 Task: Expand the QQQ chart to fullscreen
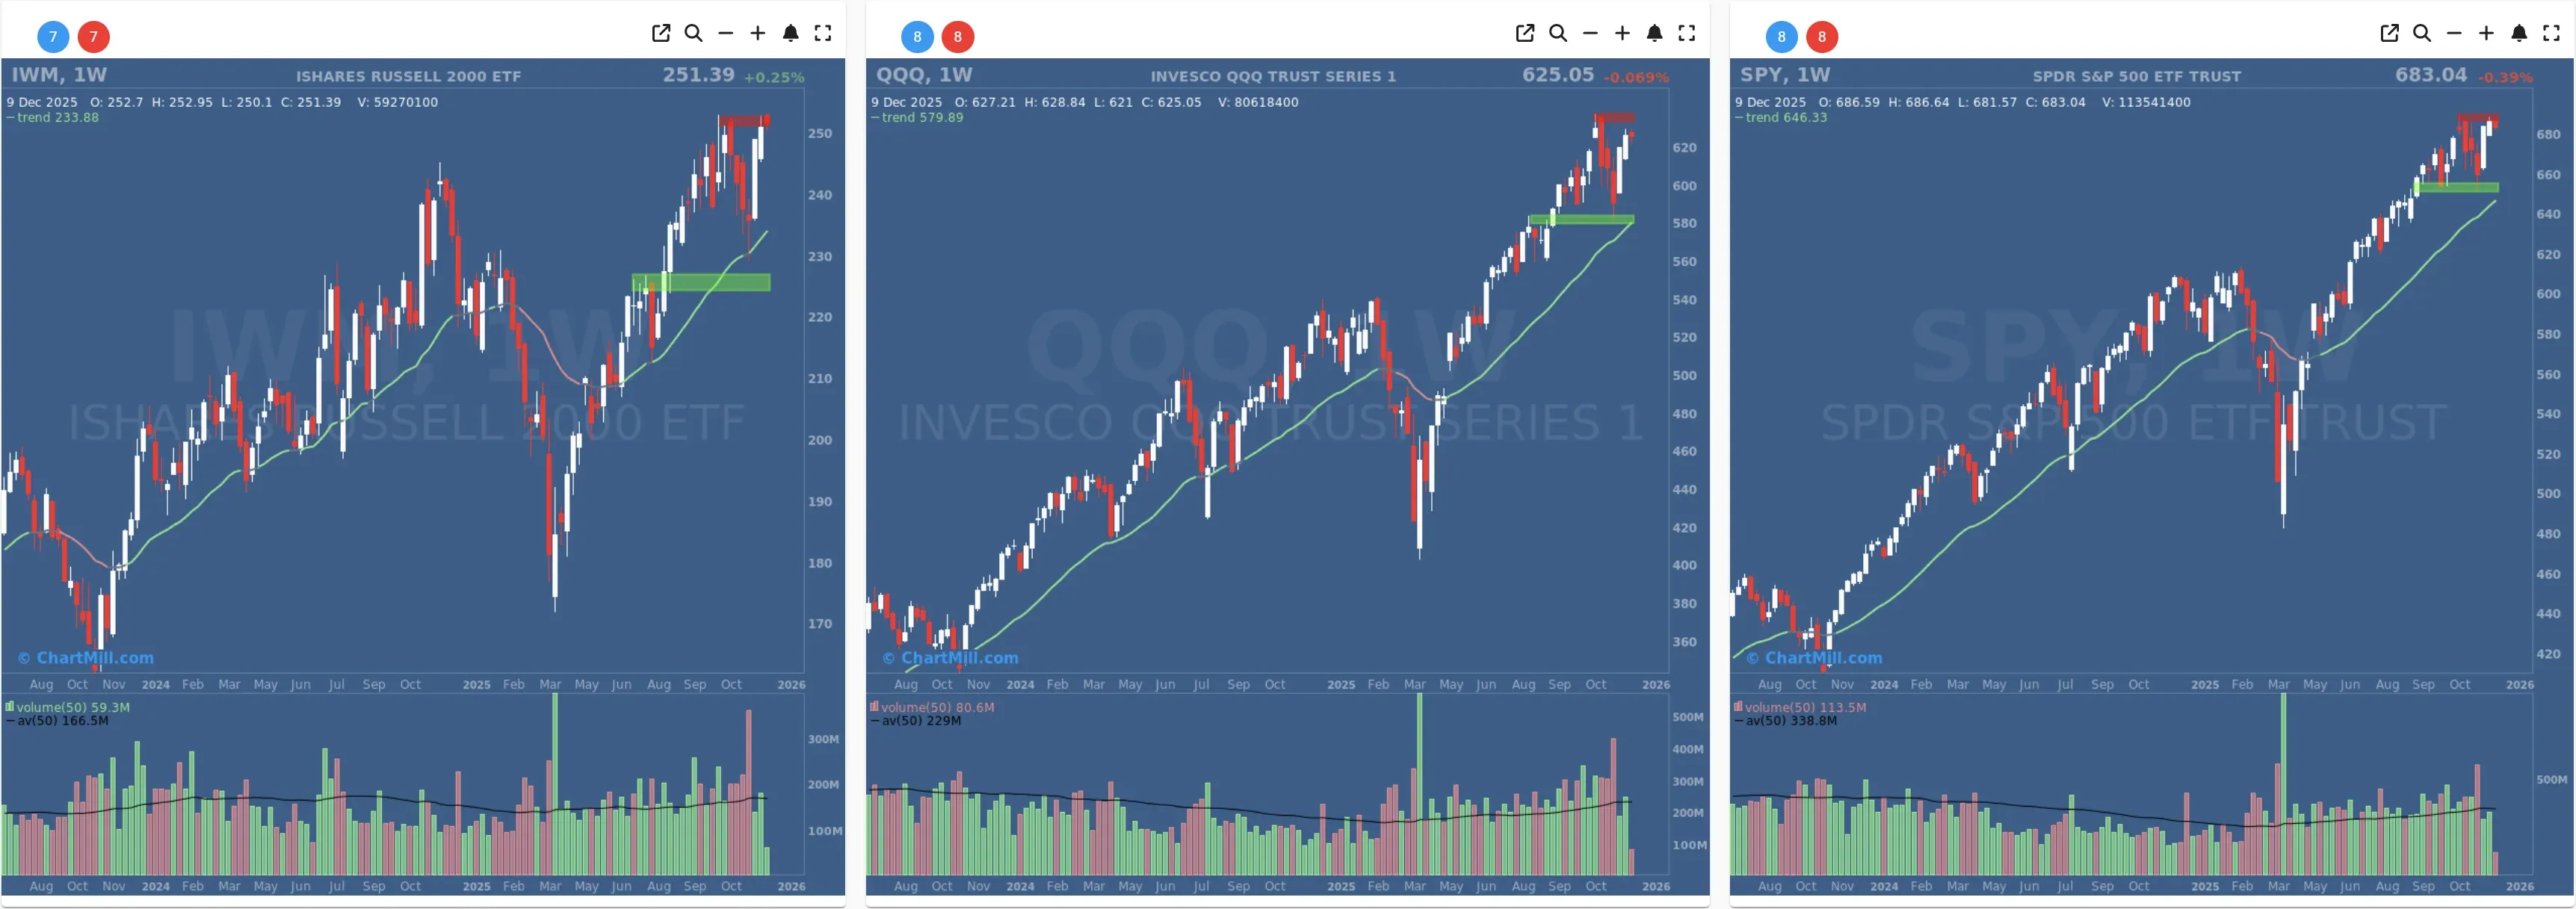[x=1687, y=33]
